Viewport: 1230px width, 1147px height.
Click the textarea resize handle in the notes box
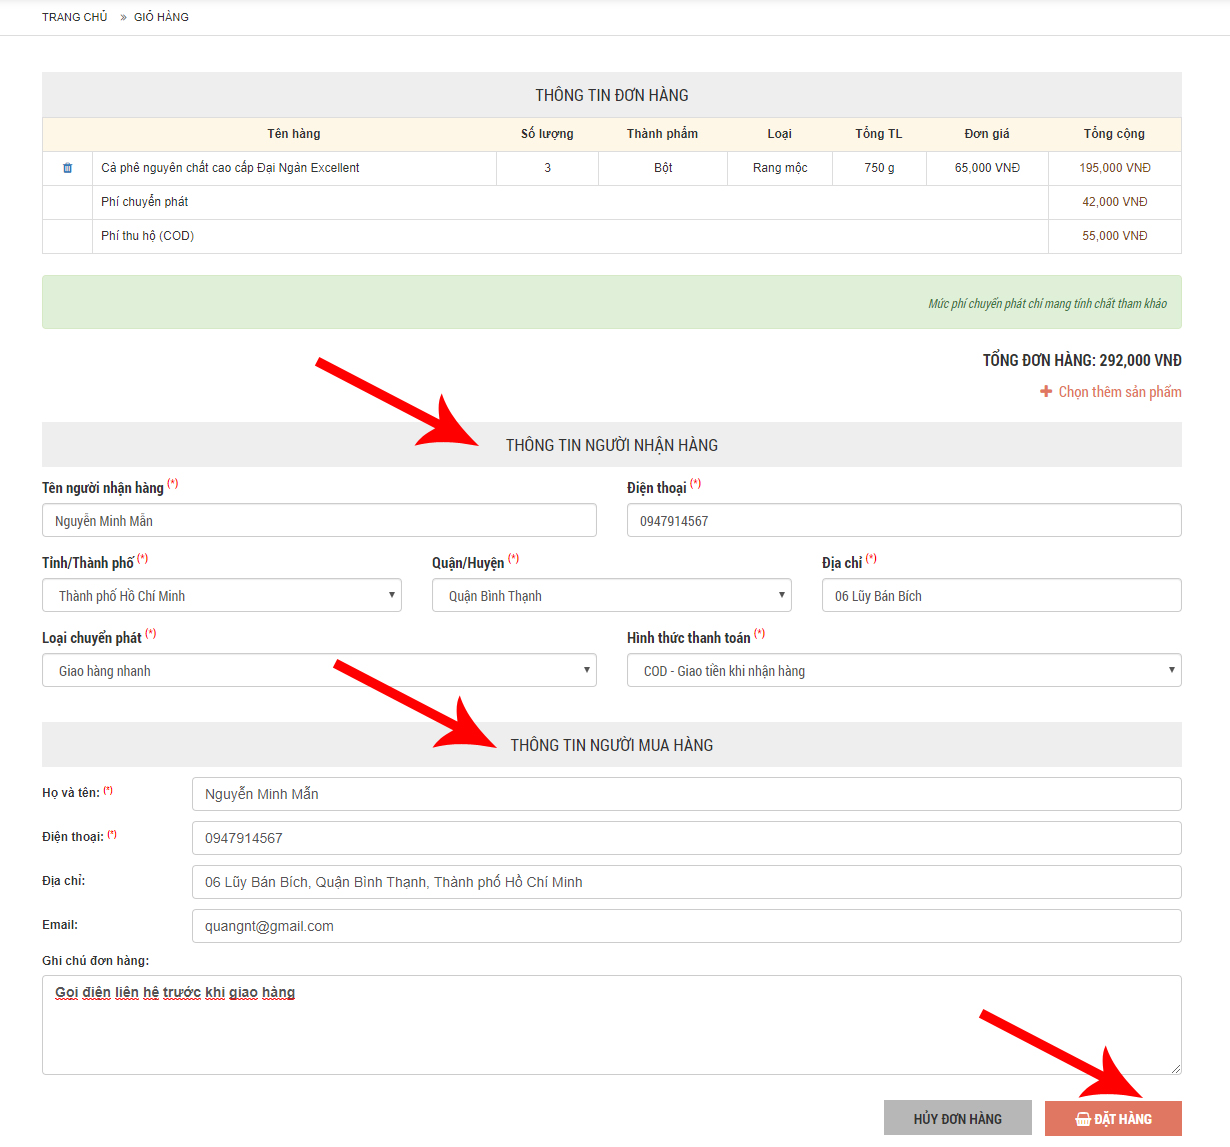(1175, 1068)
